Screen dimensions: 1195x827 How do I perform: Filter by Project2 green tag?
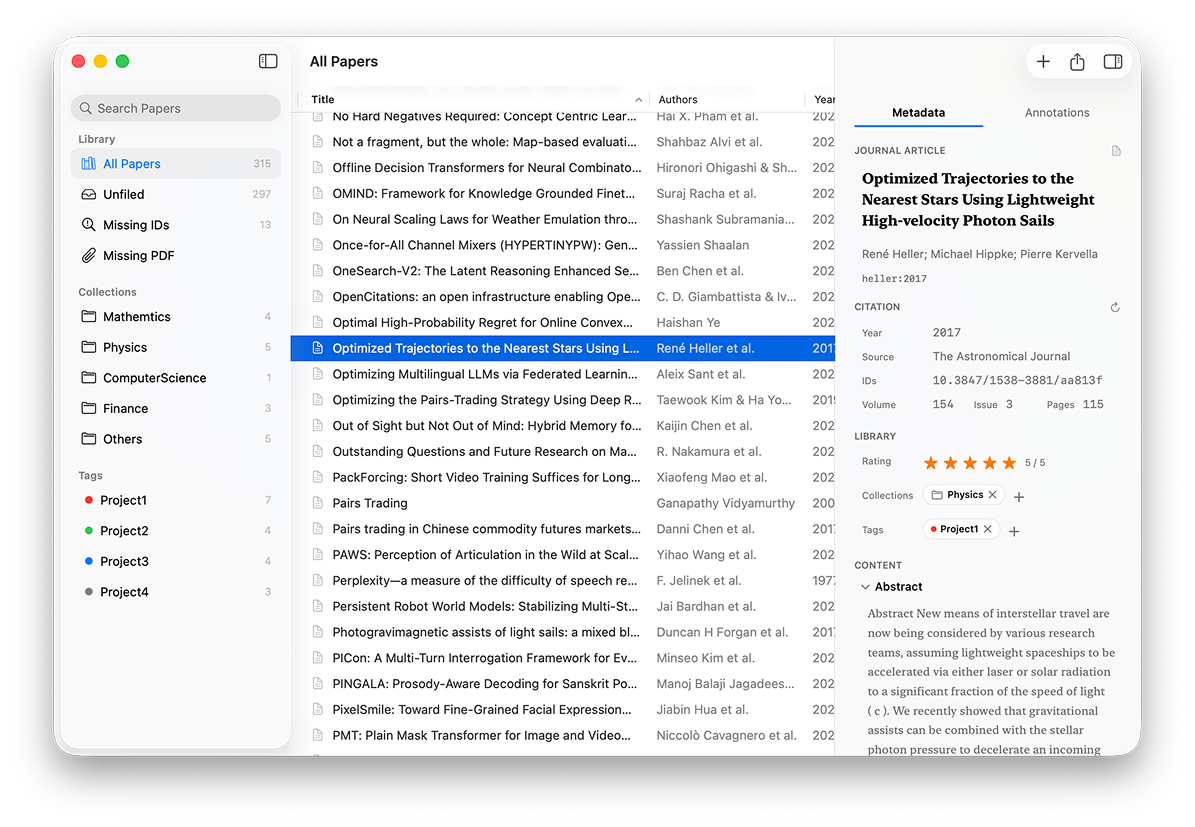[176, 530]
